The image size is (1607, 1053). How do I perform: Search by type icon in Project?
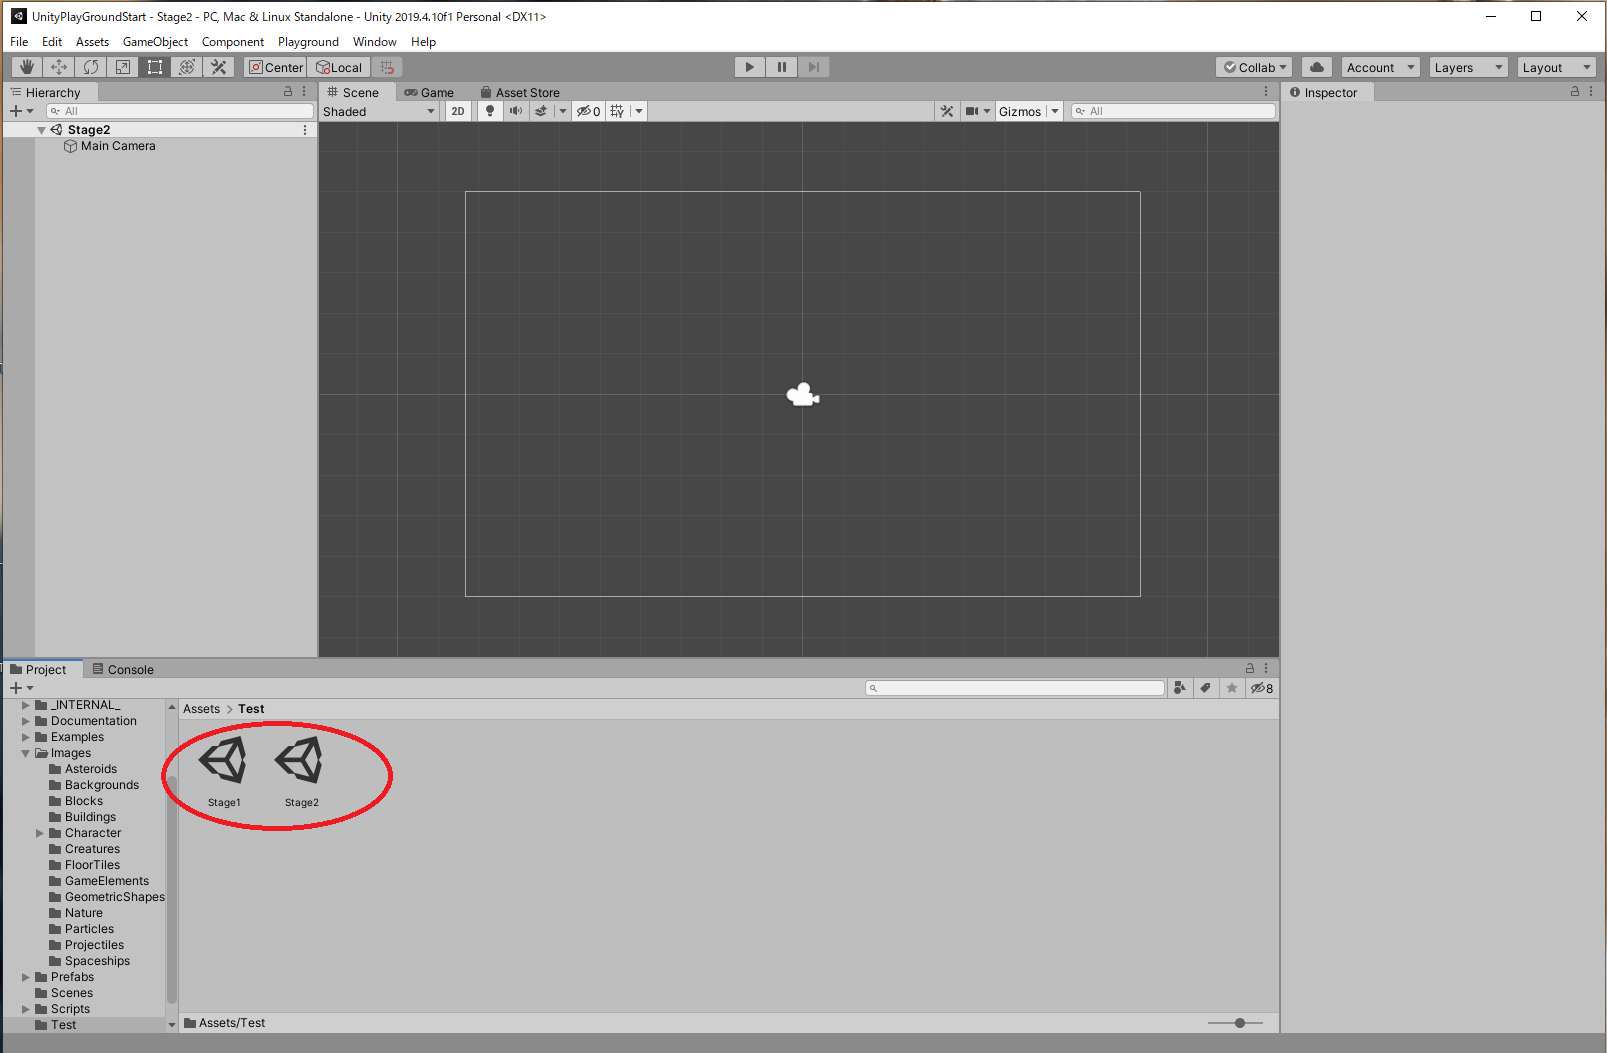pos(1180,688)
